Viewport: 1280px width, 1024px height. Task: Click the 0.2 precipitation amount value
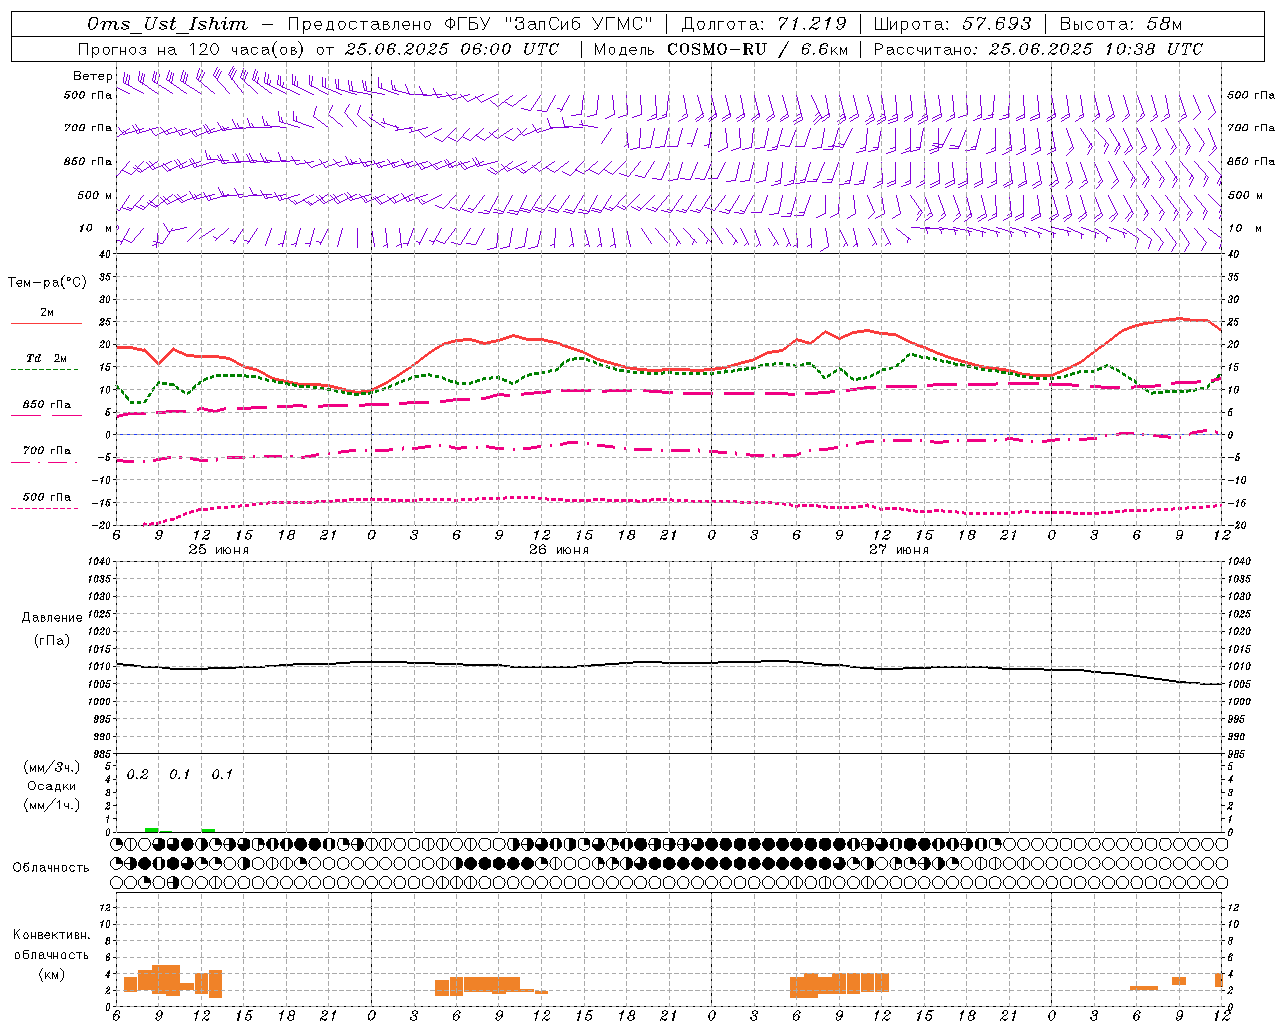click(138, 775)
